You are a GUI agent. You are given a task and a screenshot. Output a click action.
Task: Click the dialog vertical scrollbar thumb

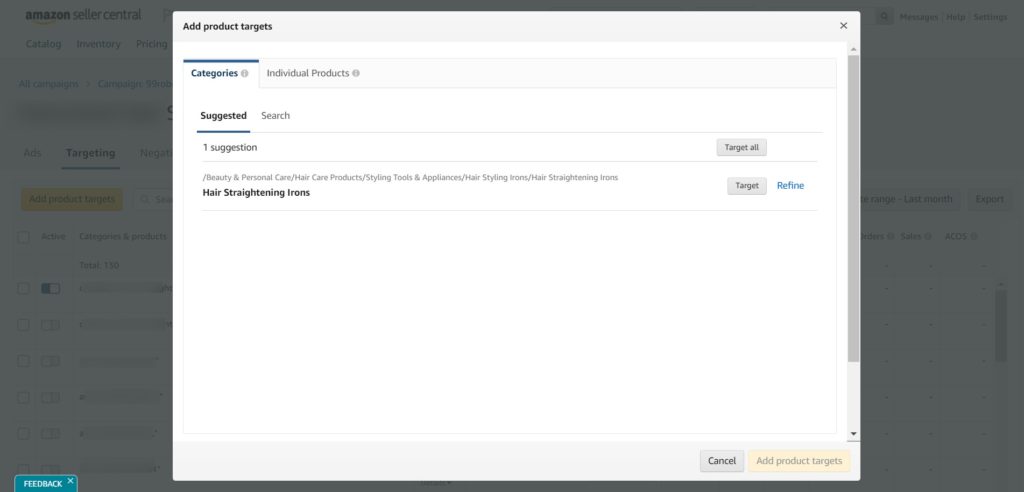[854, 209]
